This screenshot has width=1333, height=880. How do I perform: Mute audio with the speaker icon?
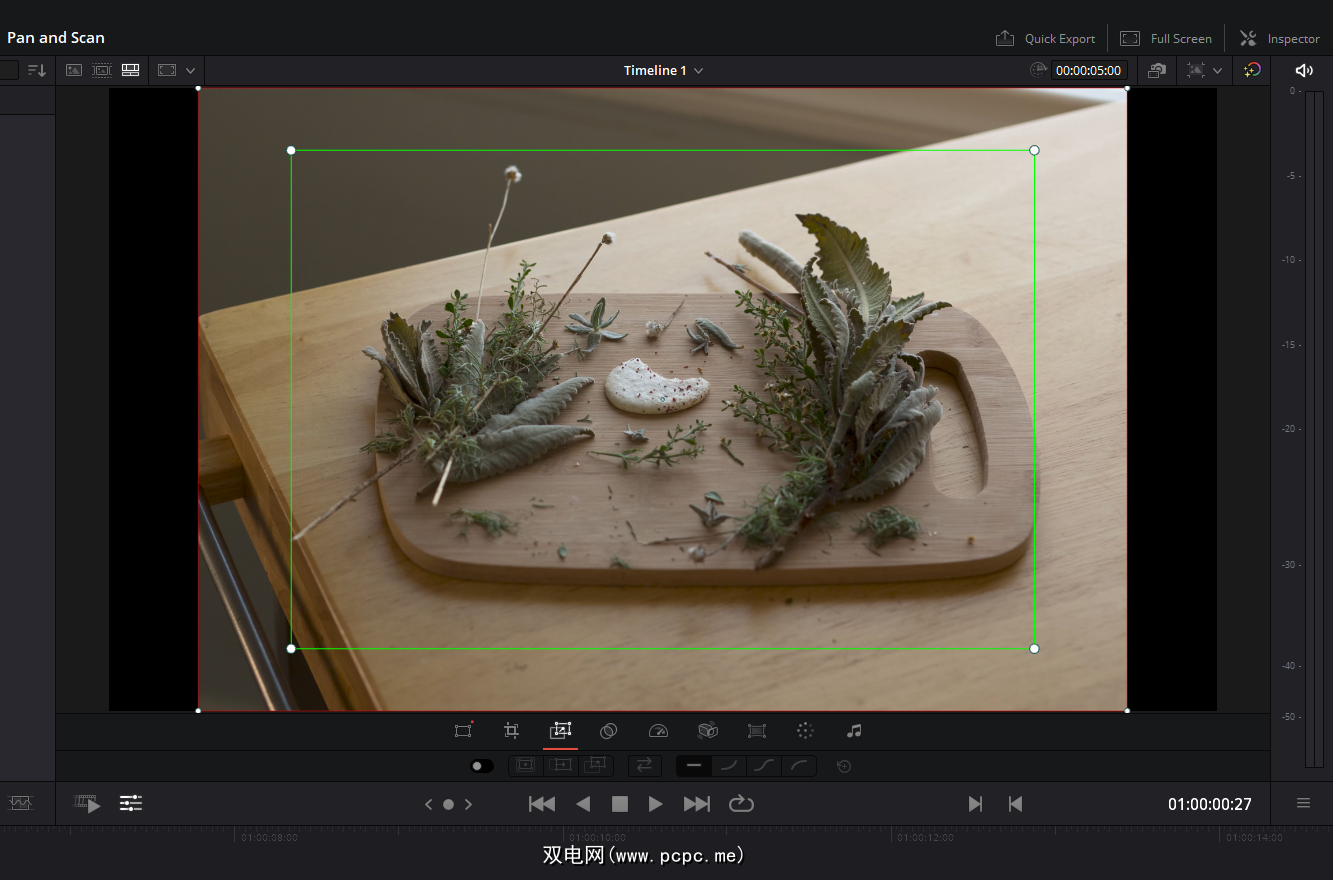1303,70
